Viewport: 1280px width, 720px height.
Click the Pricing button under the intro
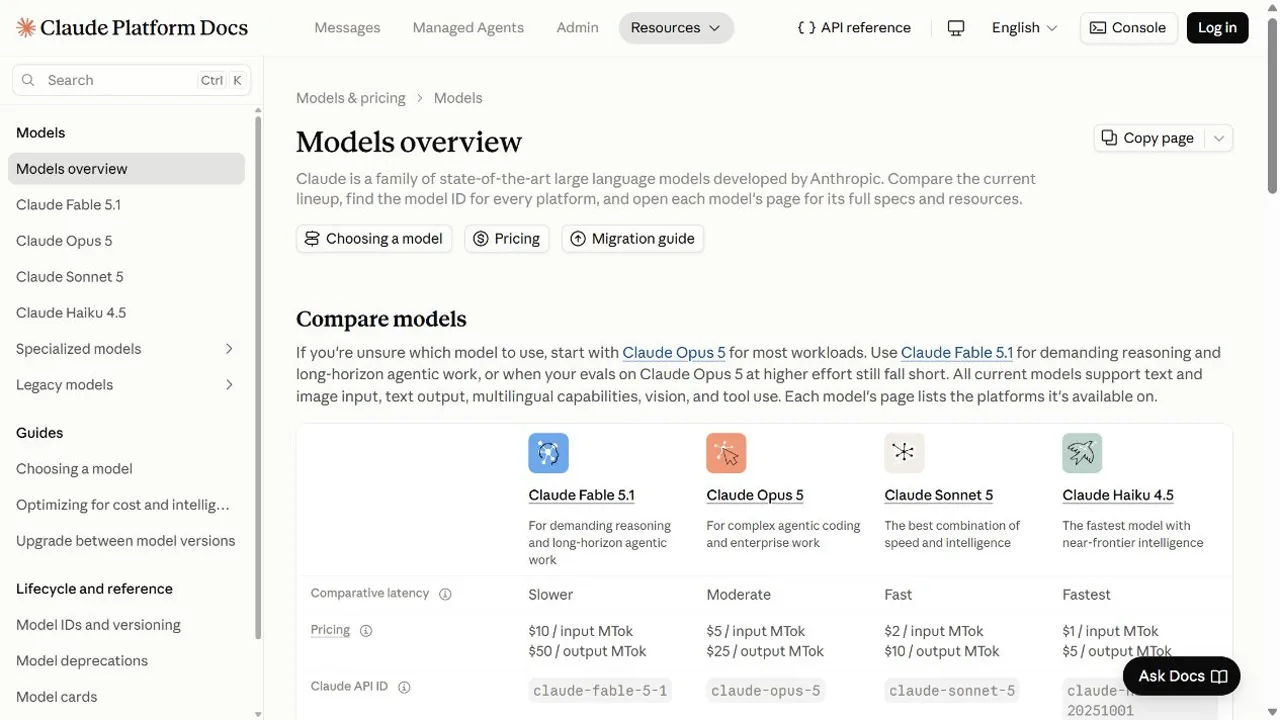click(507, 239)
